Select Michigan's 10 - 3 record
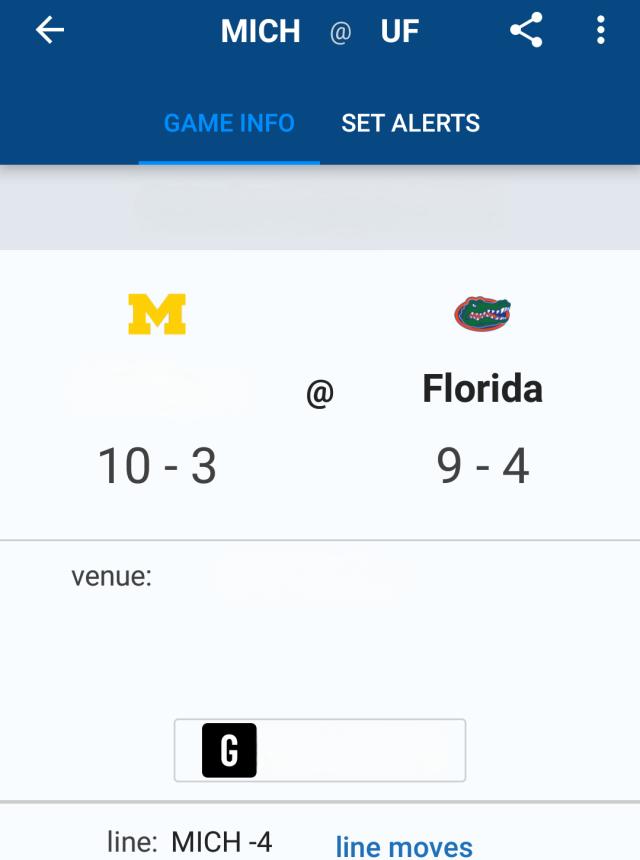This screenshot has height=860, width=640. (x=157, y=466)
